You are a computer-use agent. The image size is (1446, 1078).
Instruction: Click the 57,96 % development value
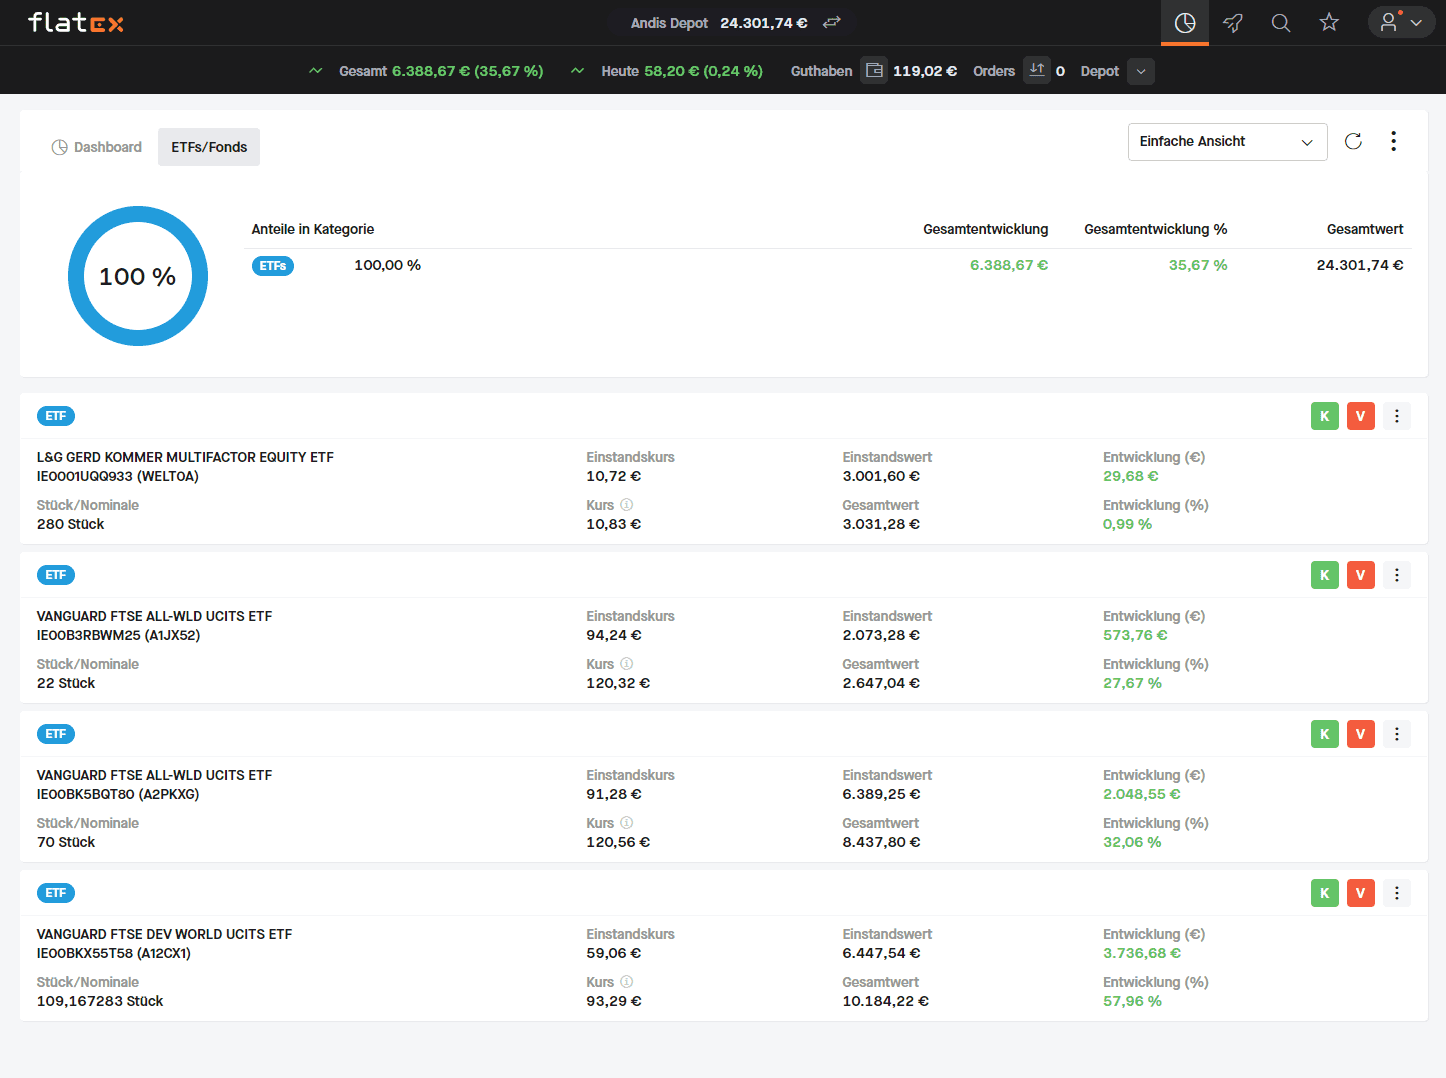[x=1132, y=1001]
